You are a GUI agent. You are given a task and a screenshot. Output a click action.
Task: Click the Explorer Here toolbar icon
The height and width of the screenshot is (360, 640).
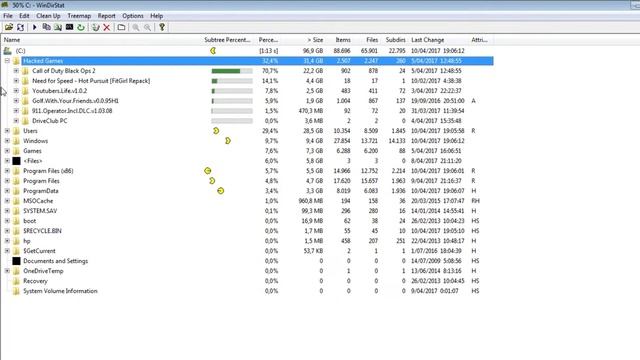click(x=58, y=27)
